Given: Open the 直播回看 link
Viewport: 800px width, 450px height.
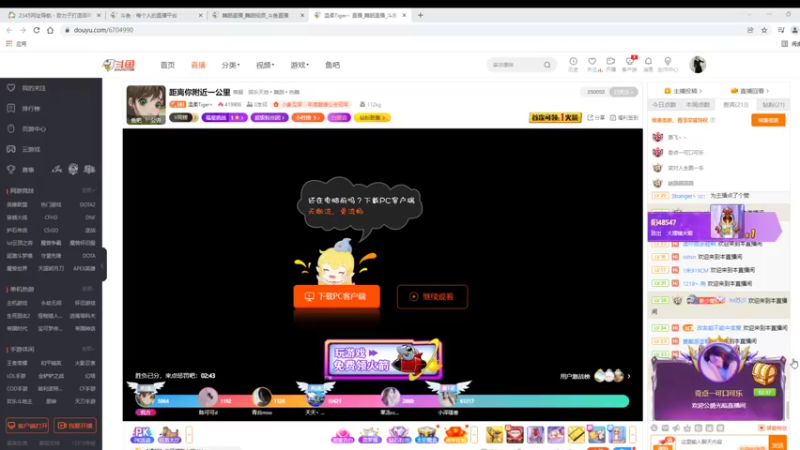Looking at the screenshot, I should pos(749,91).
